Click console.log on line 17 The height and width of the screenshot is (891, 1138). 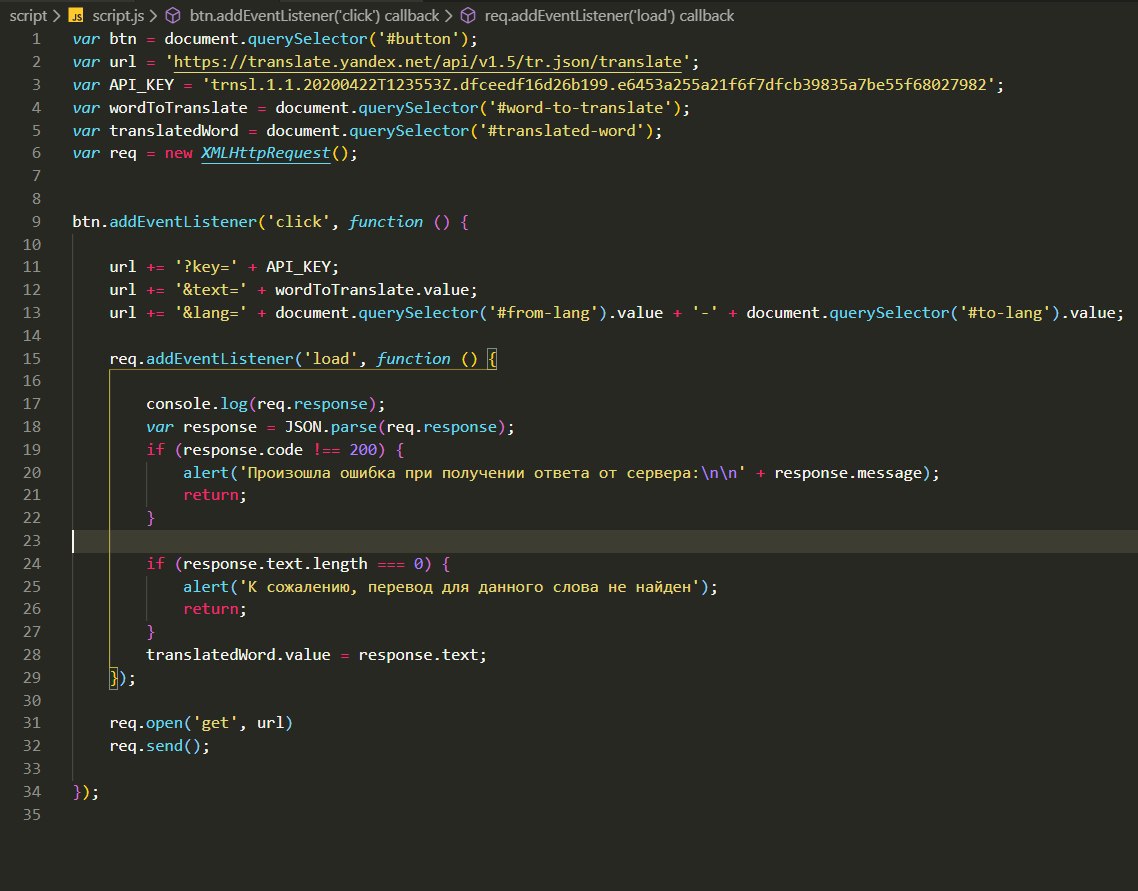(x=197, y=404)
